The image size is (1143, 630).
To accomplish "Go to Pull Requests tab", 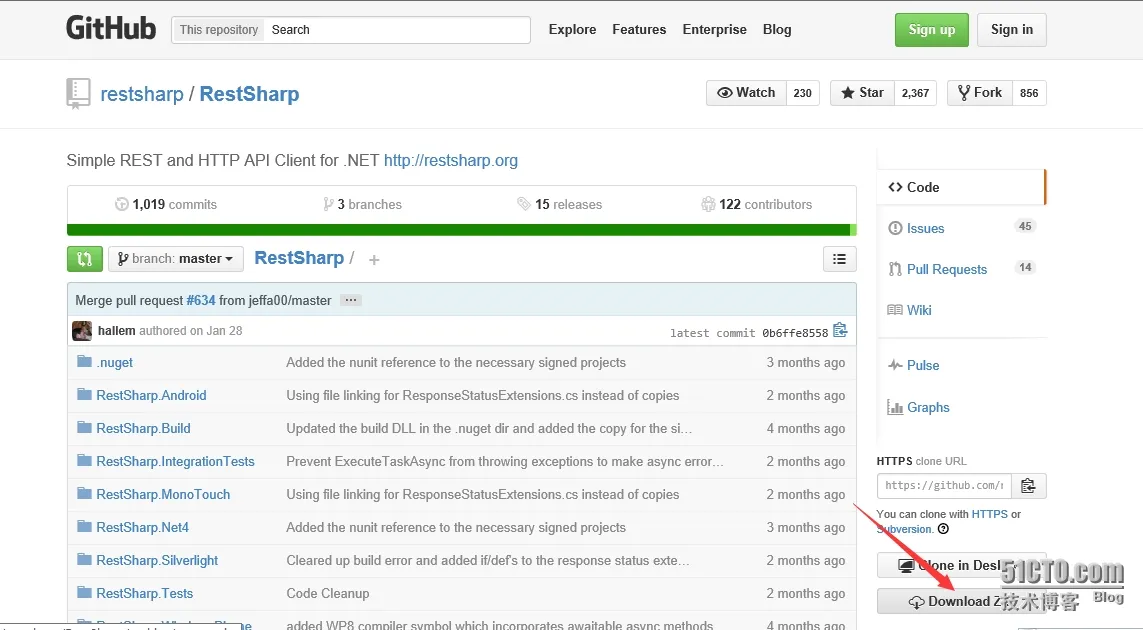I will 946,270.
